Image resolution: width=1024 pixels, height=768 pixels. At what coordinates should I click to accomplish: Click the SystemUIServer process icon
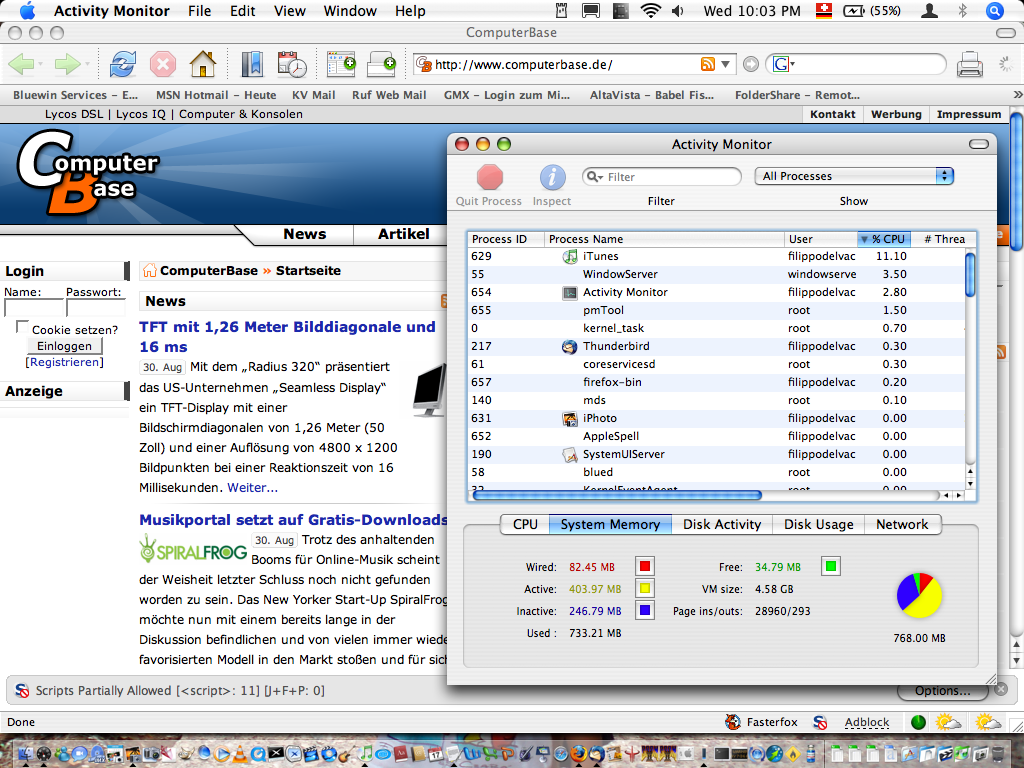[569, 454]
